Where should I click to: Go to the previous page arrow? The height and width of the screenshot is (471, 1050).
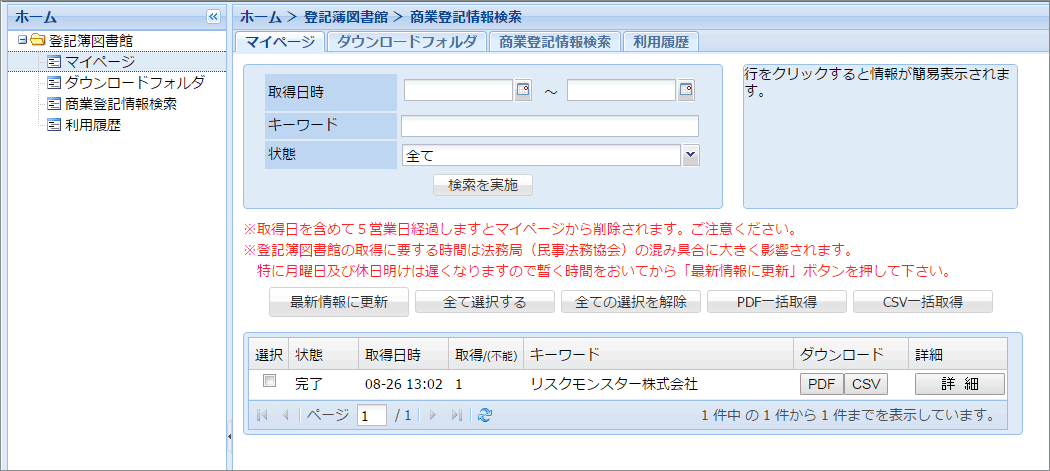point(284,415)
